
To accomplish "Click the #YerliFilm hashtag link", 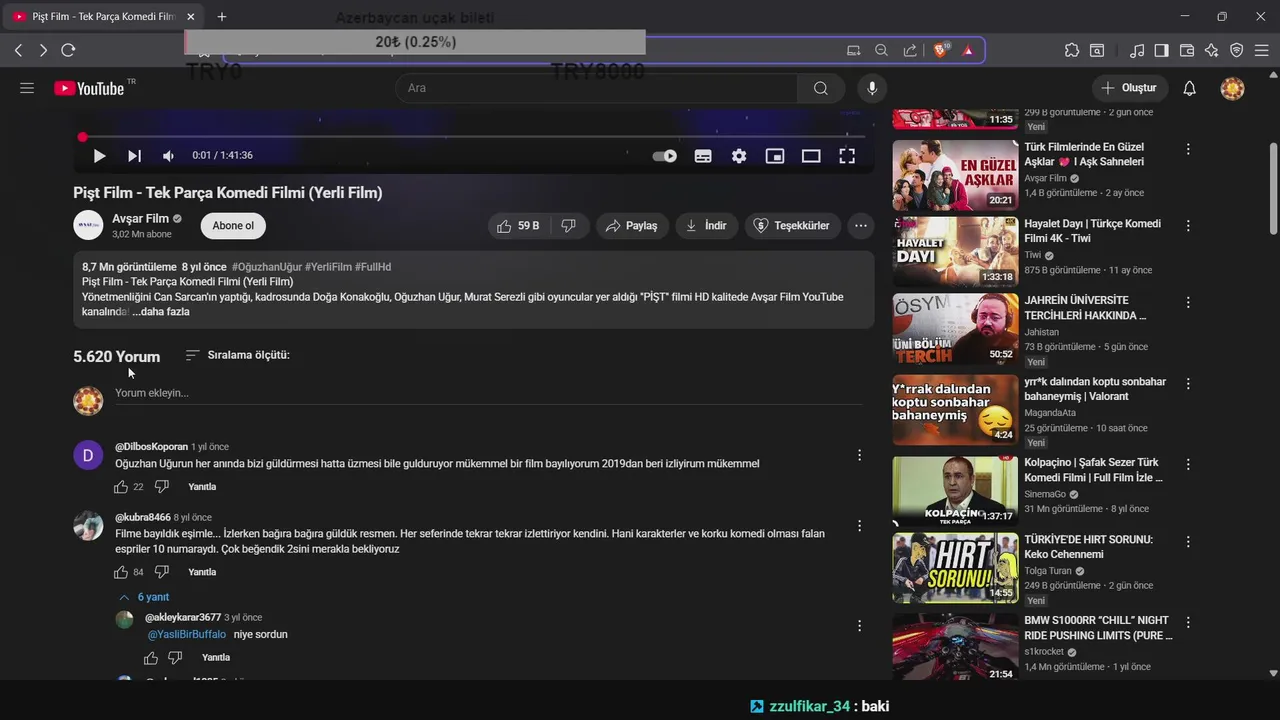I will click(328, 267).
